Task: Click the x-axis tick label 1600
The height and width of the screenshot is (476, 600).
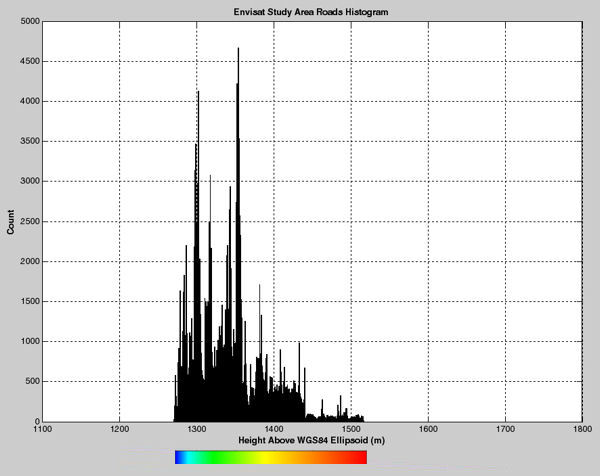Action: coord(428,429)
